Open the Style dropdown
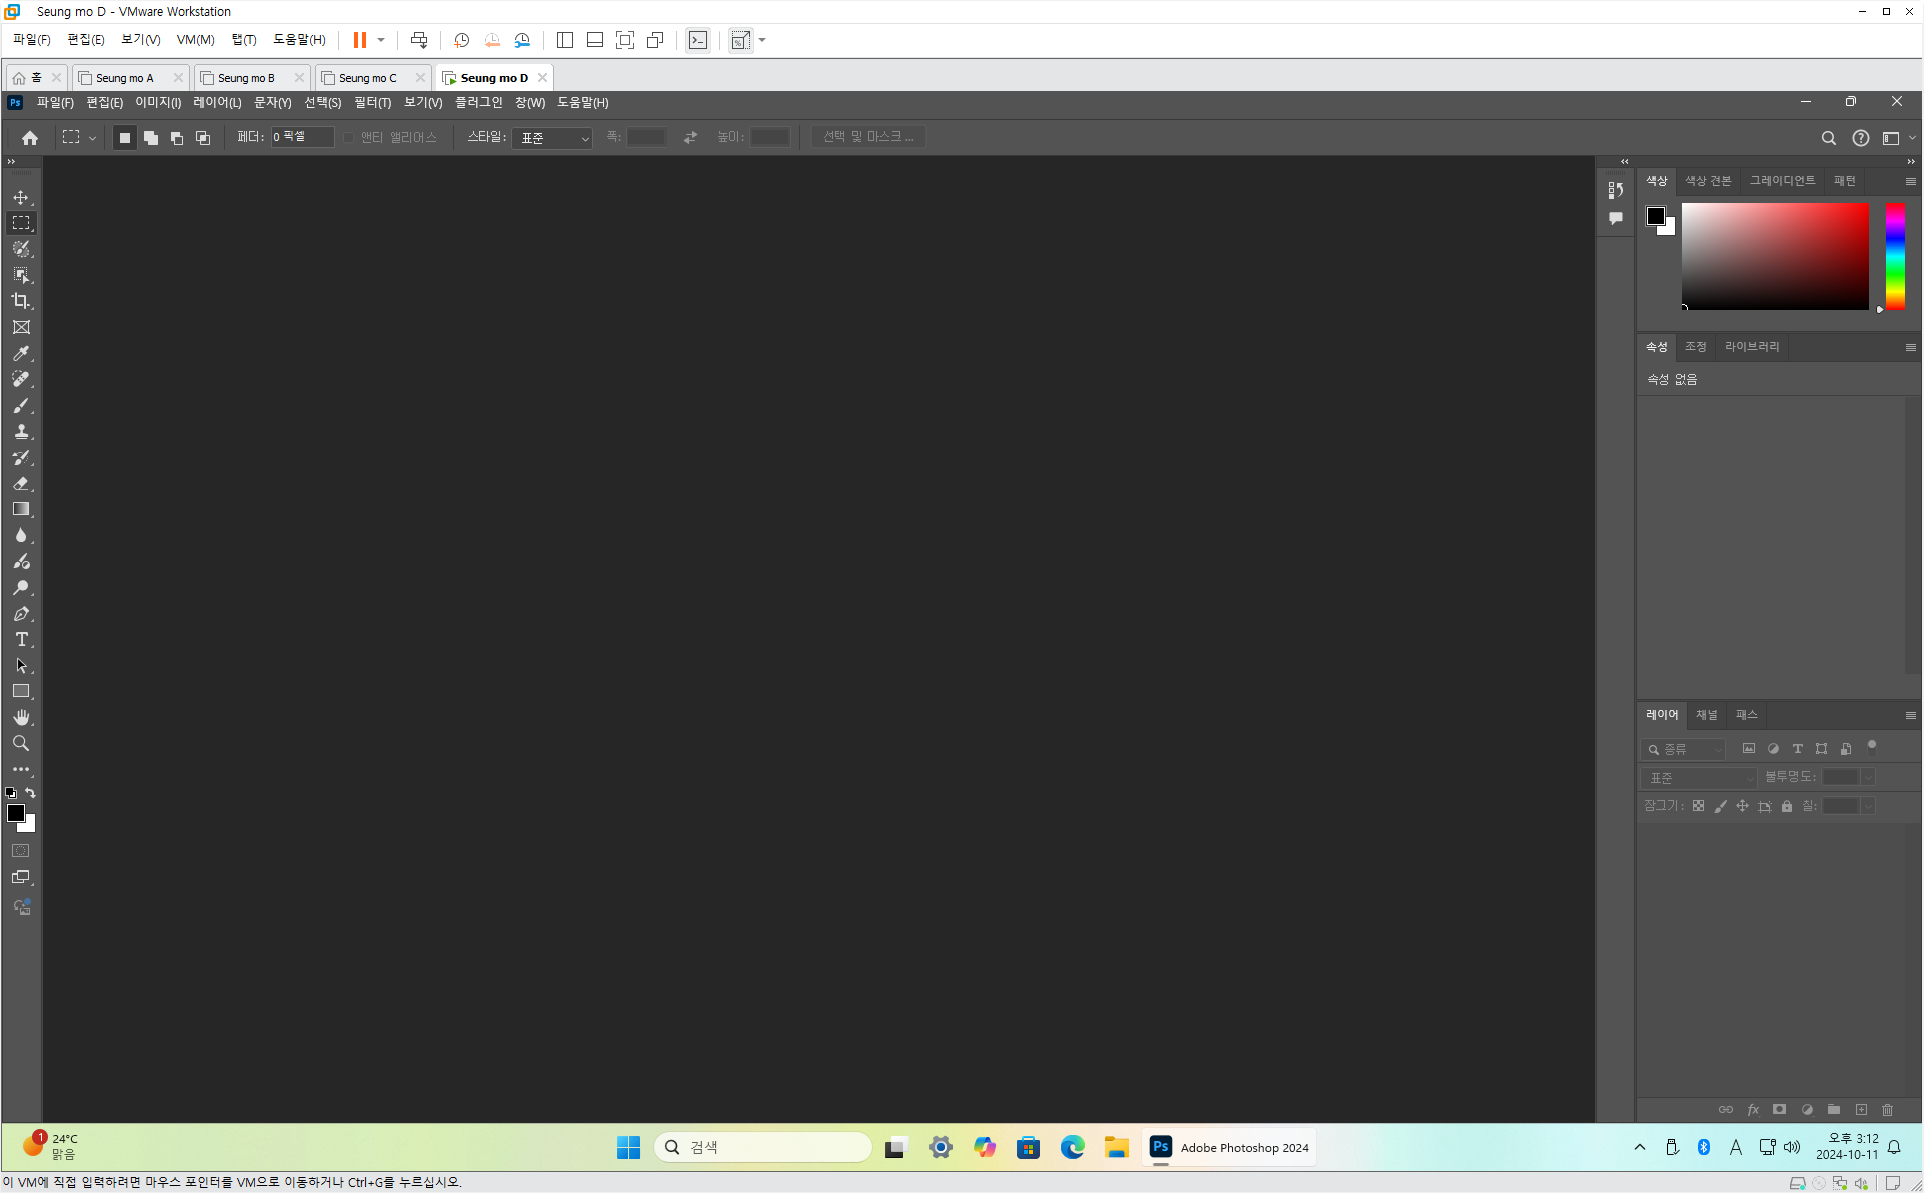Viewport: 1924px width, 1193px height. (x=552, y=138)
